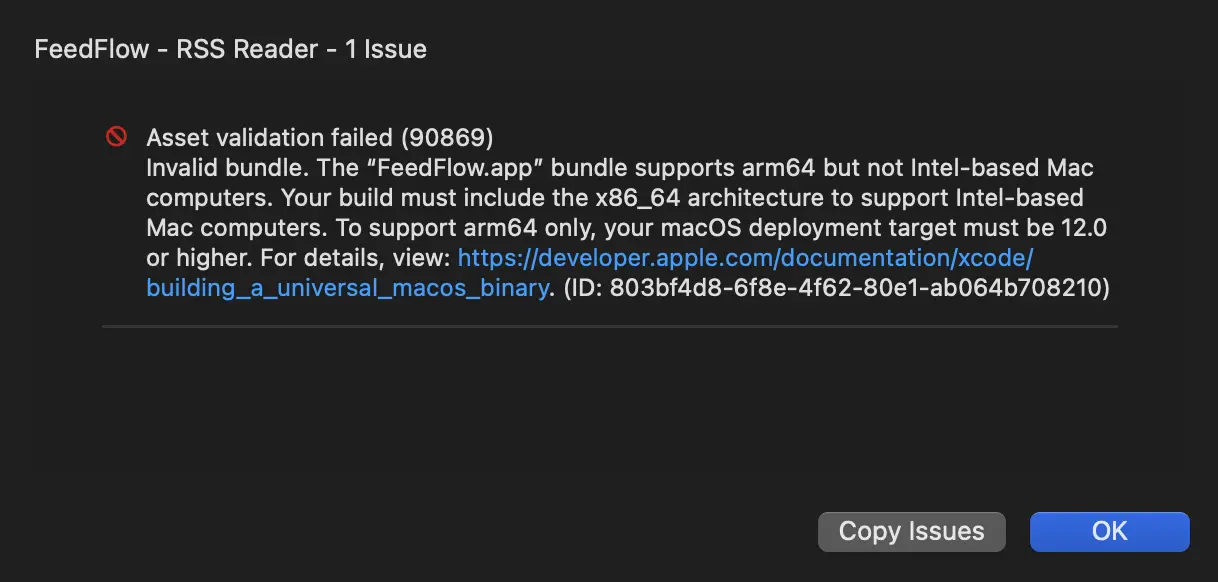
Task: Click the empty issue list area below separator
Action: (x=609, y=410)
